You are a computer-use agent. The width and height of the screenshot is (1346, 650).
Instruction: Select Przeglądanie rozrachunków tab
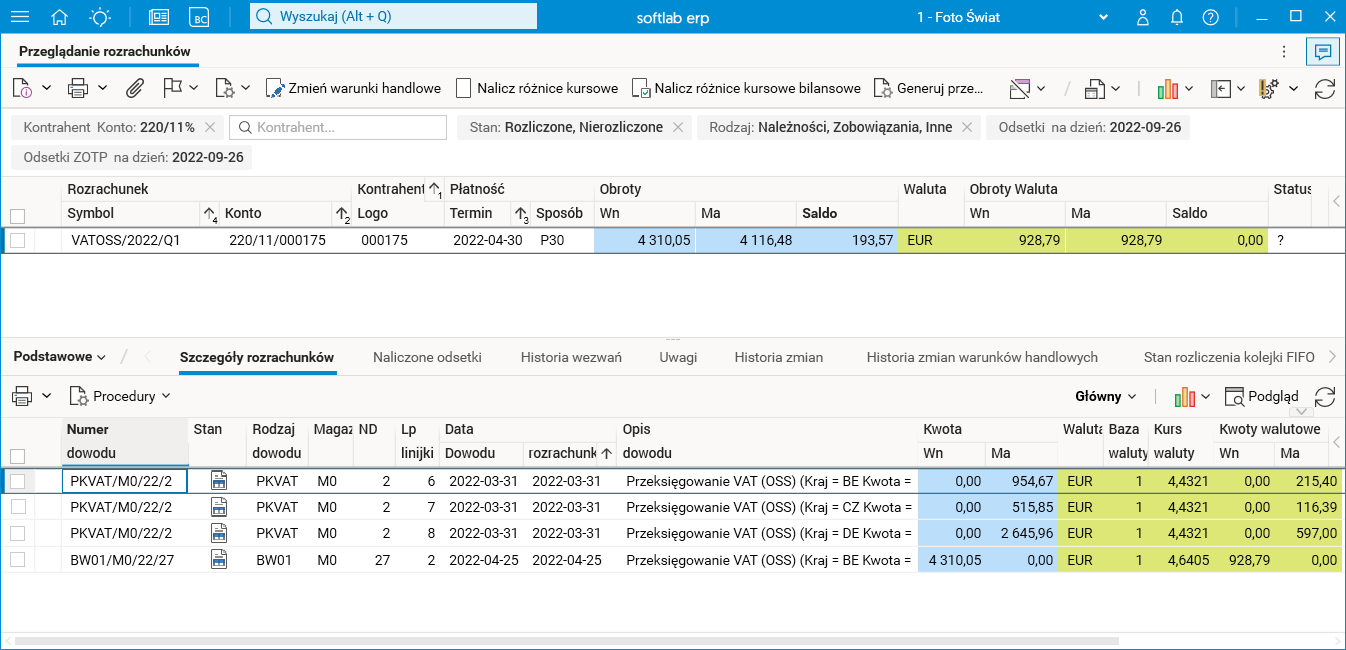click(x=104, y=51)
